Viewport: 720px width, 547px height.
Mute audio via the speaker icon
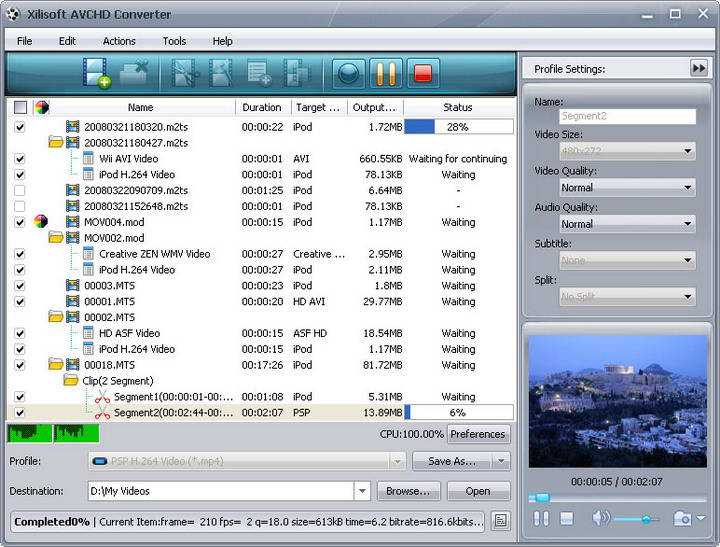pyautogui.click(x=600, y=518)
